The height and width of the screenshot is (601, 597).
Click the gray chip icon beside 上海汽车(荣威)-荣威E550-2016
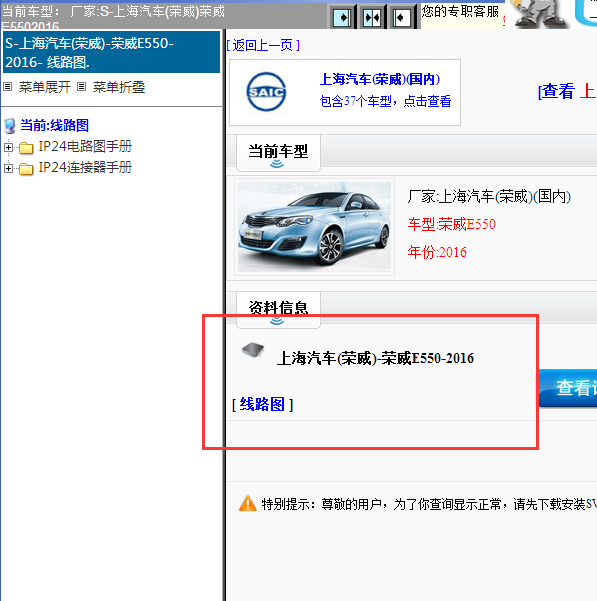(253, 350)
